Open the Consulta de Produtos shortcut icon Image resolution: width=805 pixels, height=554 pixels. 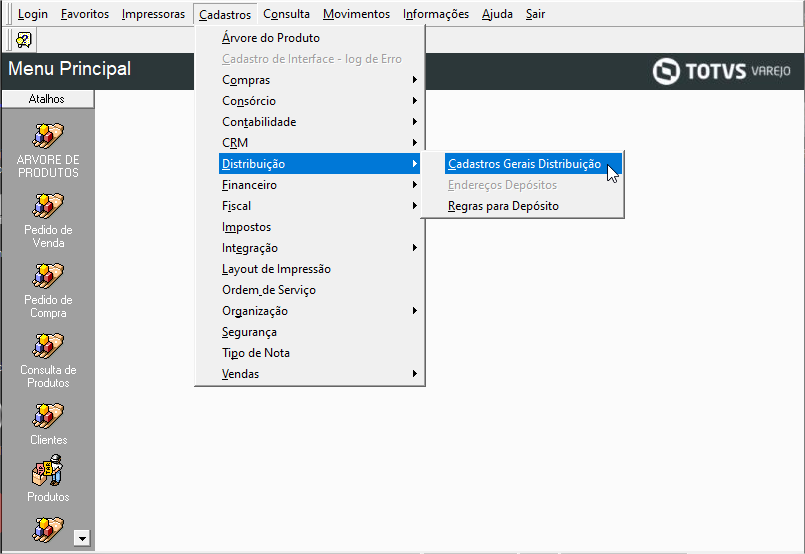48,346
